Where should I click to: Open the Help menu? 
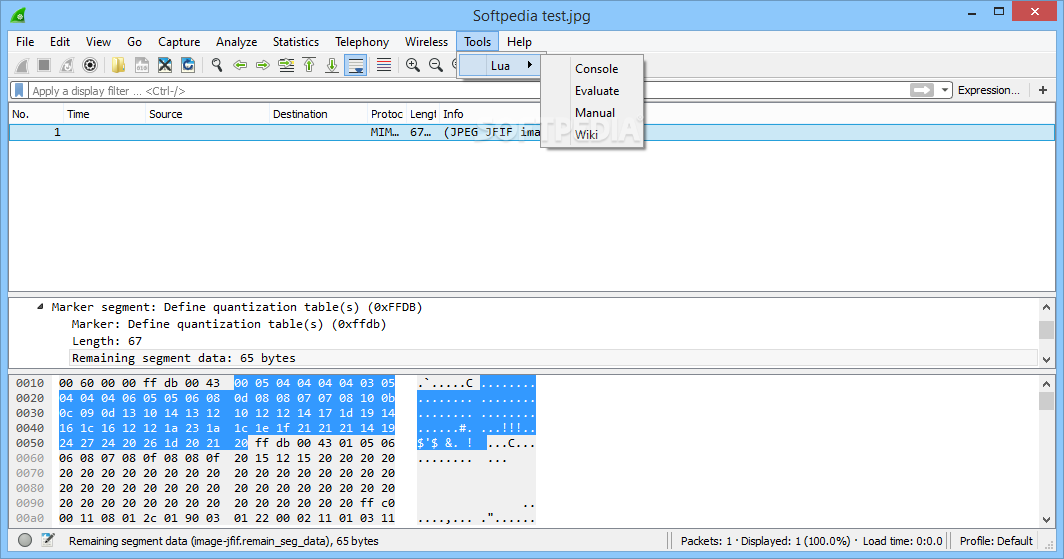tap(519, 42)
